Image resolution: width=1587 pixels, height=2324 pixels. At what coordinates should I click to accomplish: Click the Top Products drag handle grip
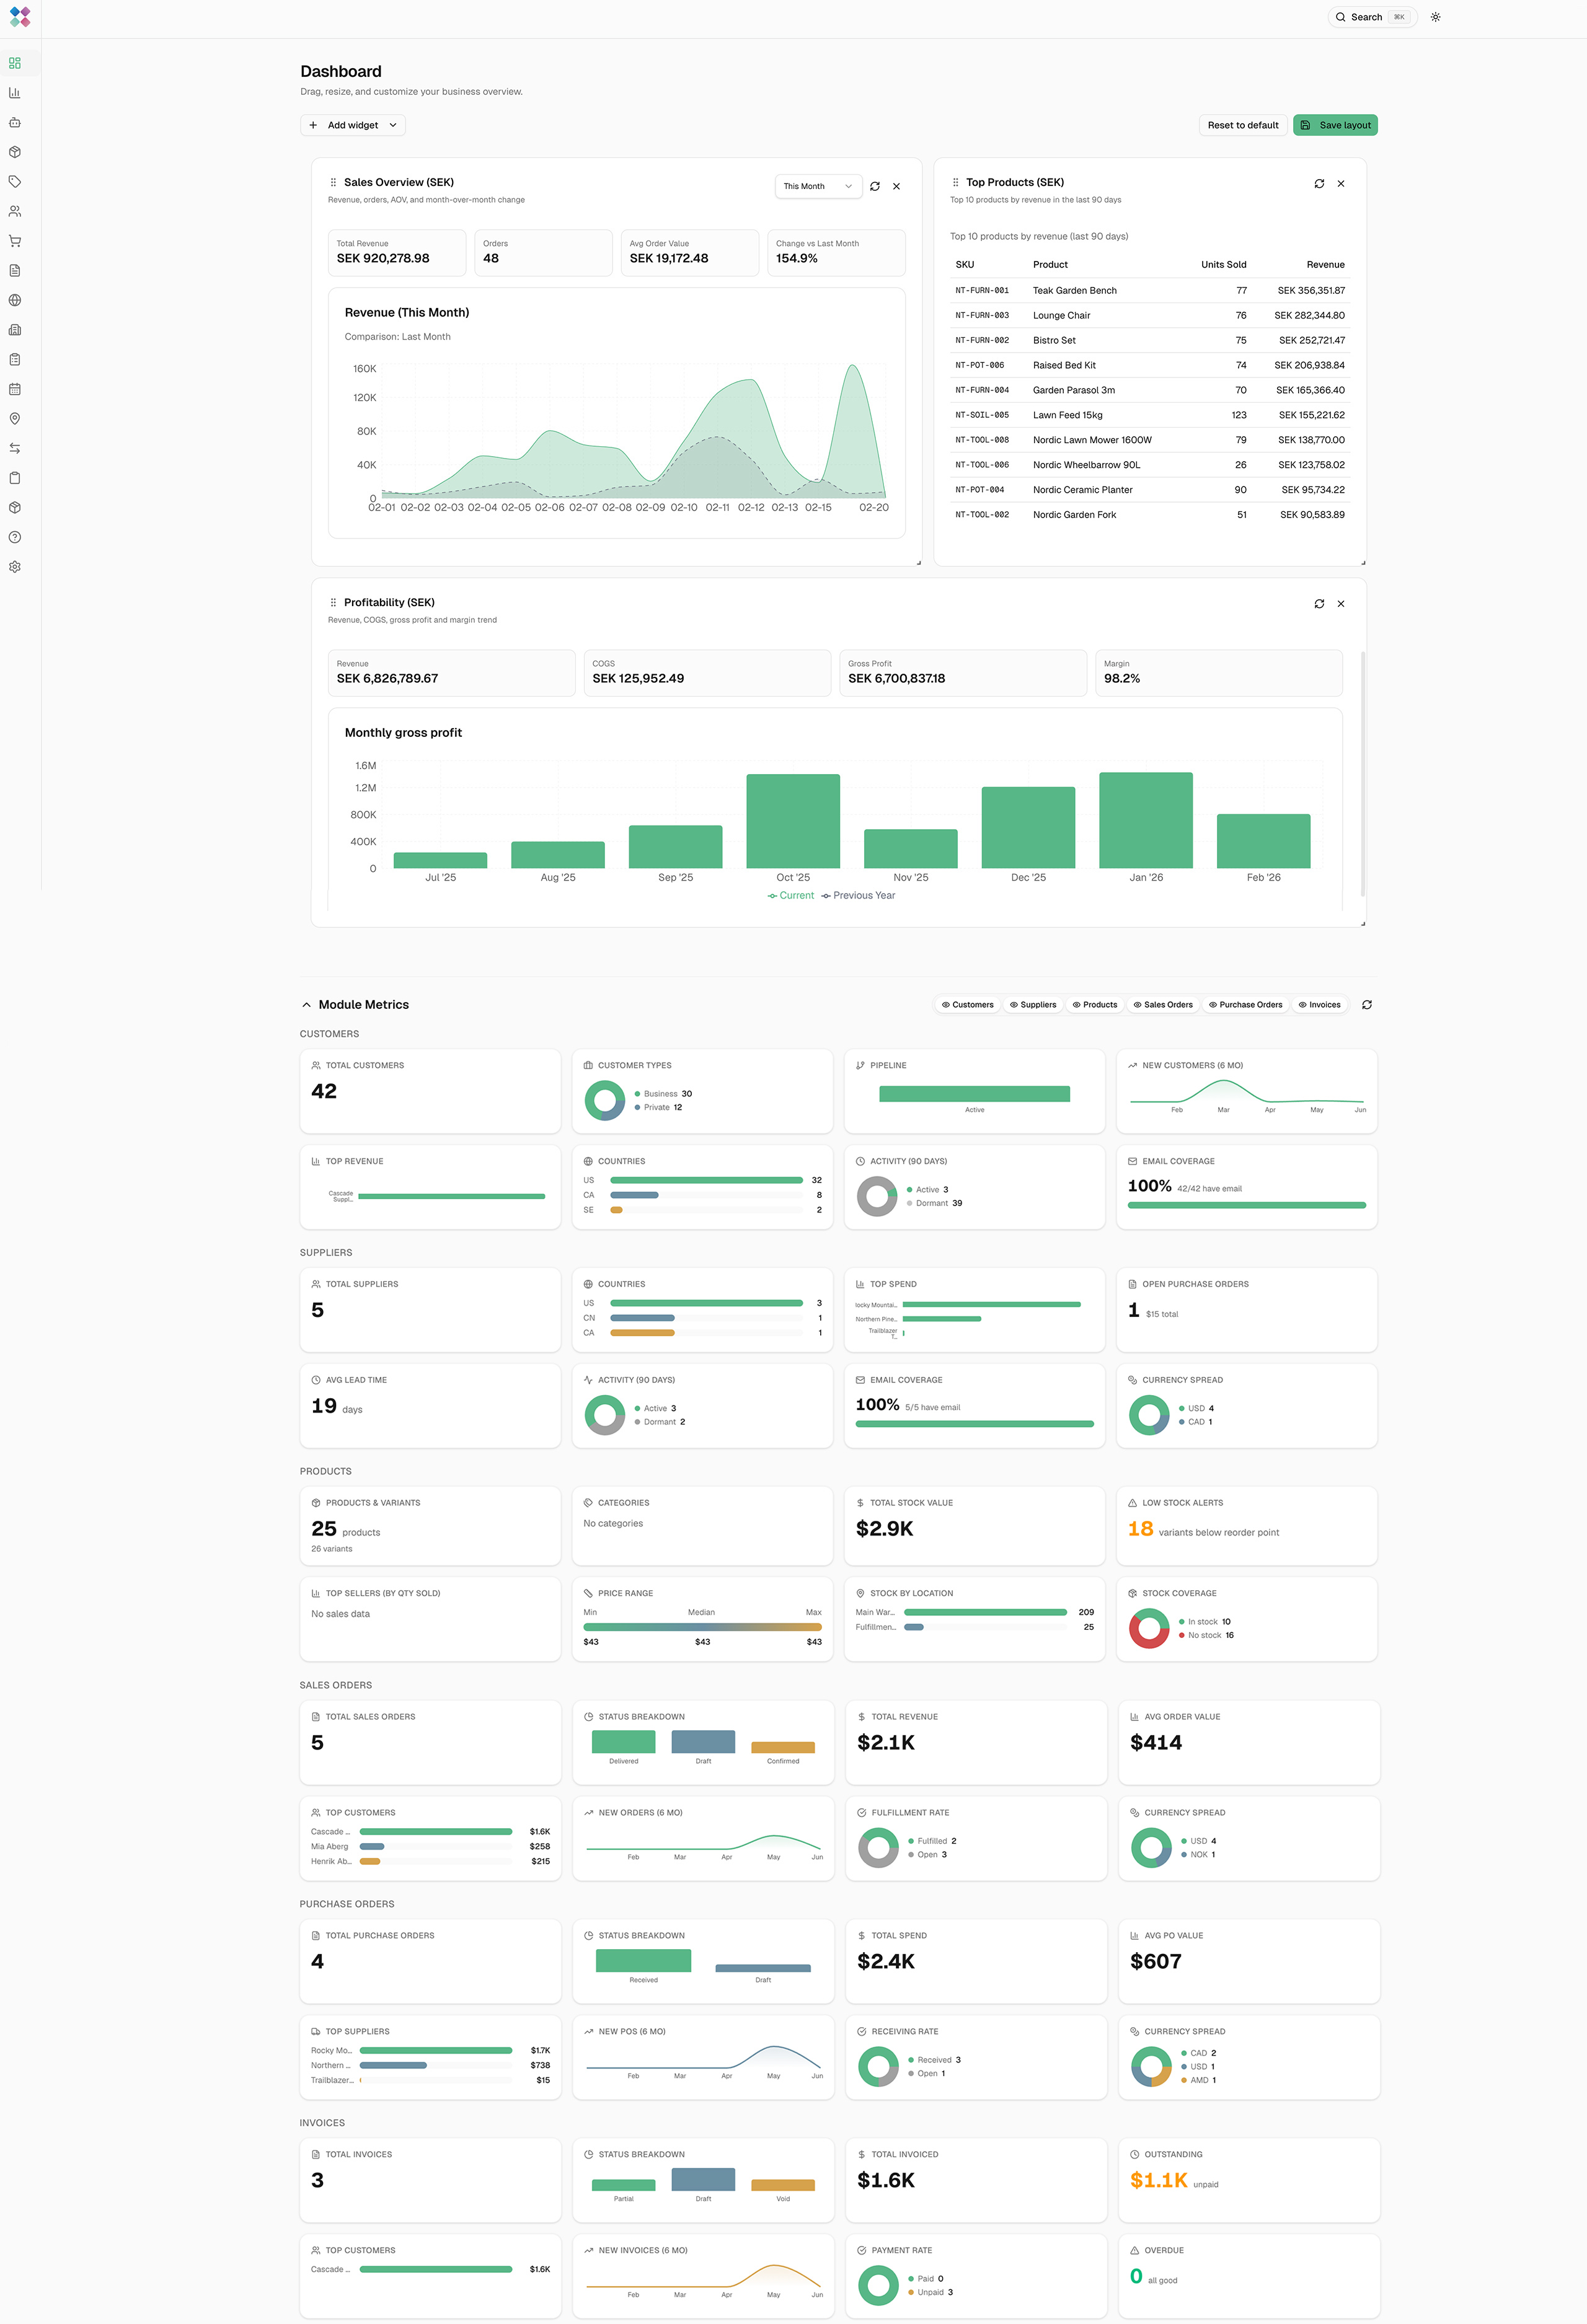tap(955, 182)
